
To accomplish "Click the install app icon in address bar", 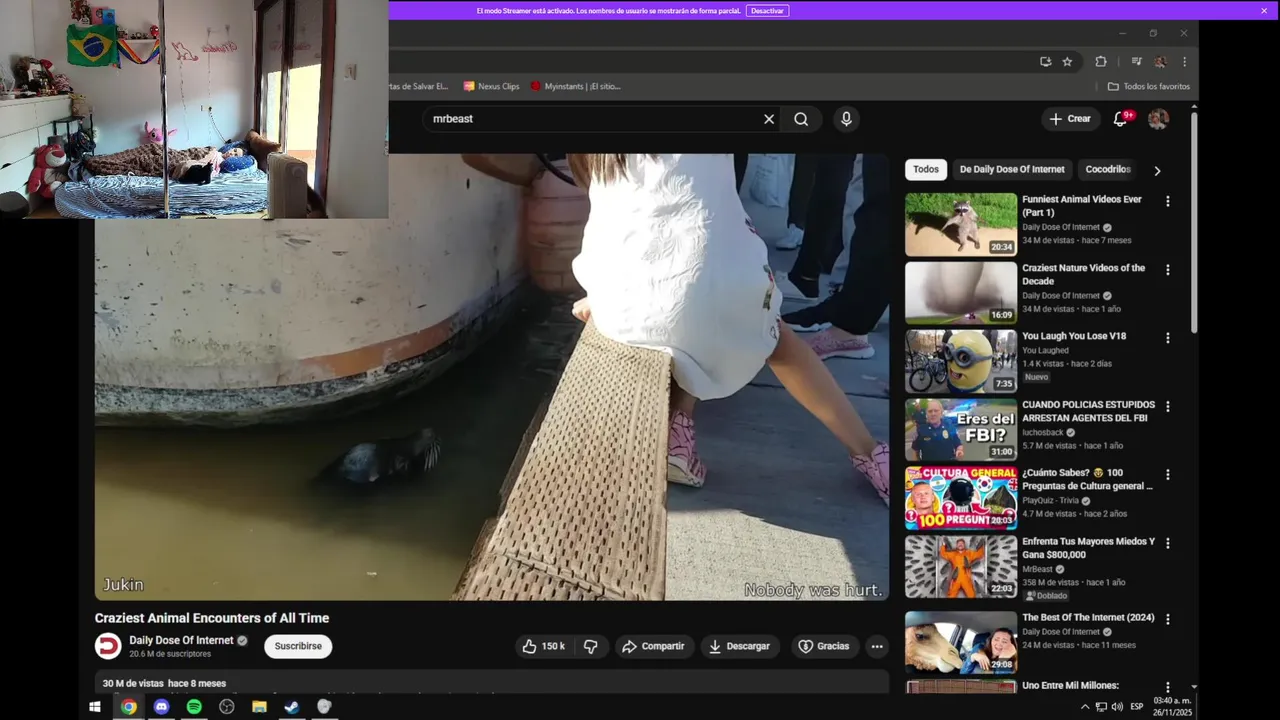I will click(x=1045, y=62).
